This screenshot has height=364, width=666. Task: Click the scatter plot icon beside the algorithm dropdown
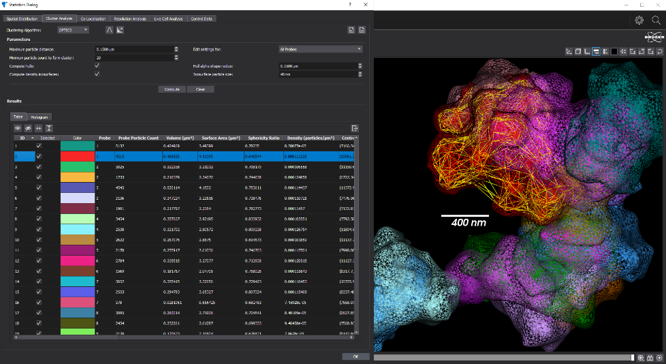120,30
